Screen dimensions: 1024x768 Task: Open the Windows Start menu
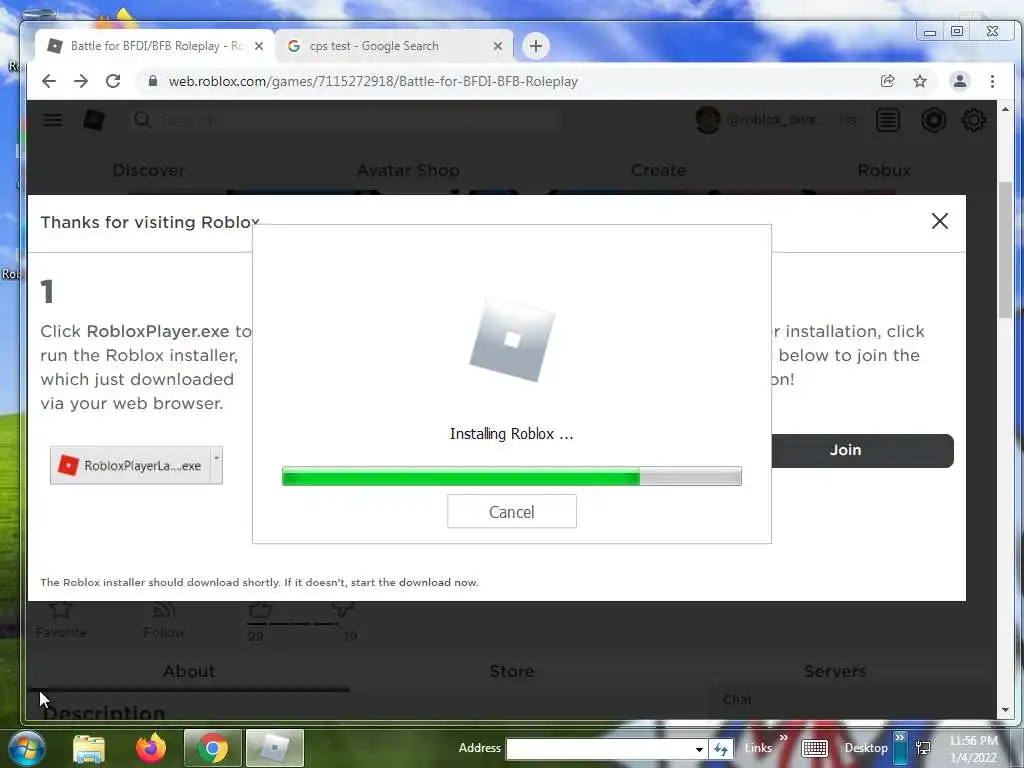coord(25,748)
